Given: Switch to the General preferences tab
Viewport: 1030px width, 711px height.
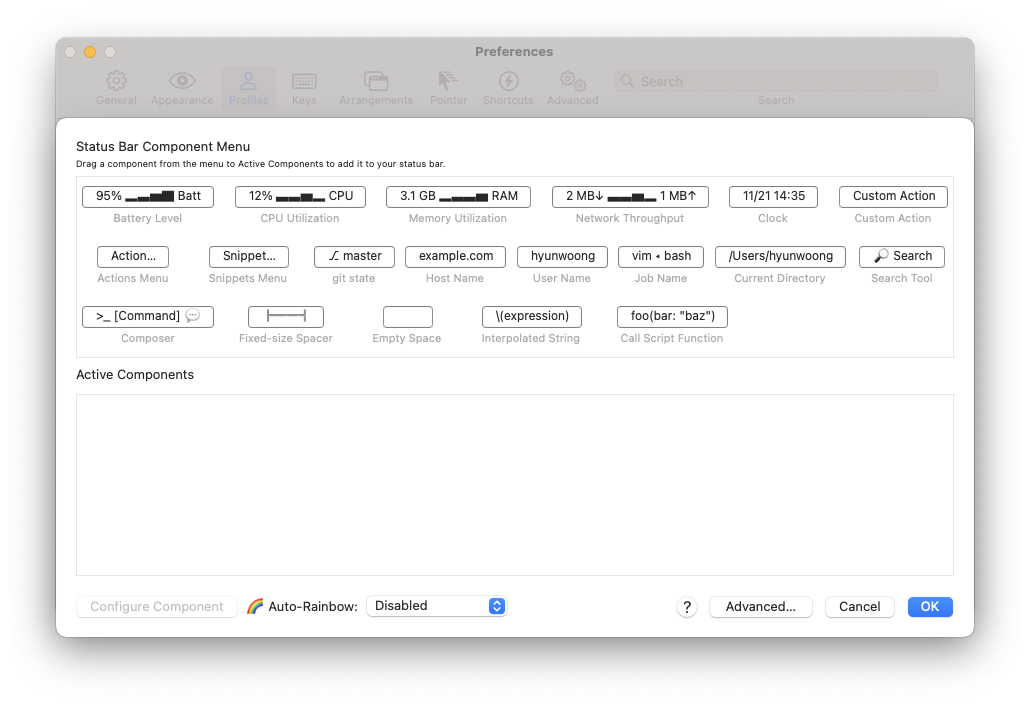Looking at the screenshot, I should [116, 89].
